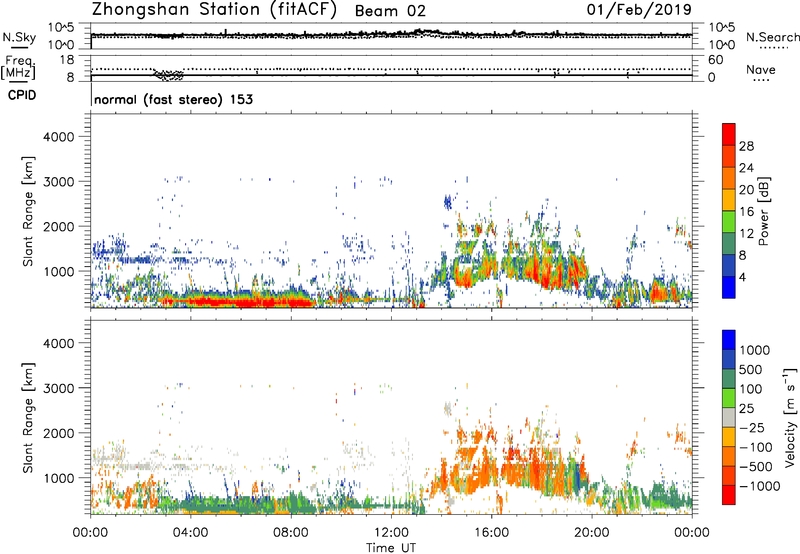Click the '4000' tick on the Power panel axis
The width and height of the screenshot is (800, 554).
click(58, 137)
